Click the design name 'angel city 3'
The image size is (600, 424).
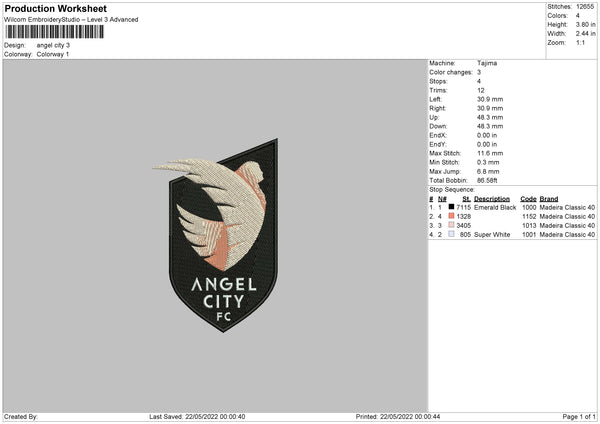[x=53, y=45]
